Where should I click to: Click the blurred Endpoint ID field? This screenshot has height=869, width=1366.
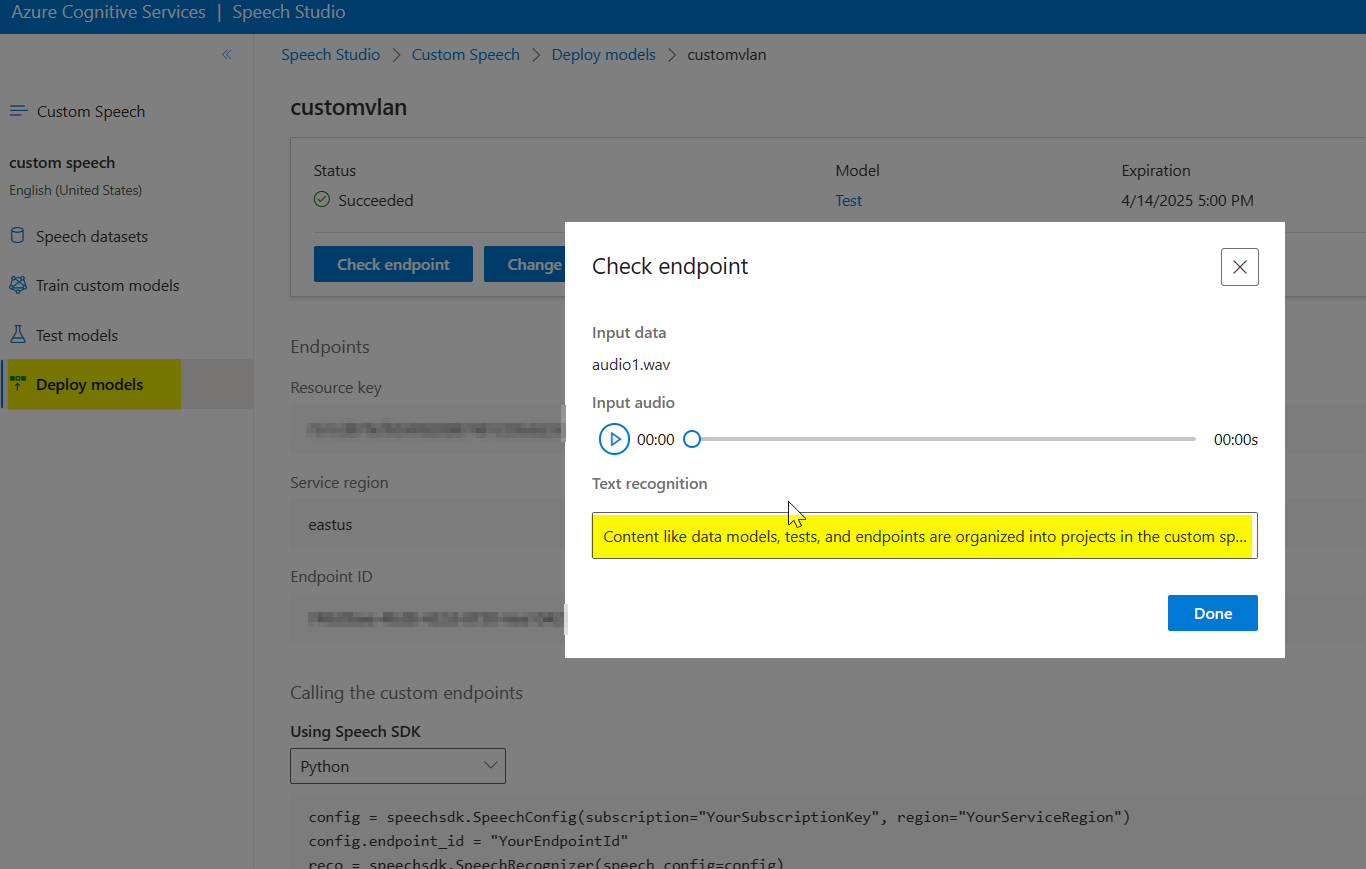point(427,619)
